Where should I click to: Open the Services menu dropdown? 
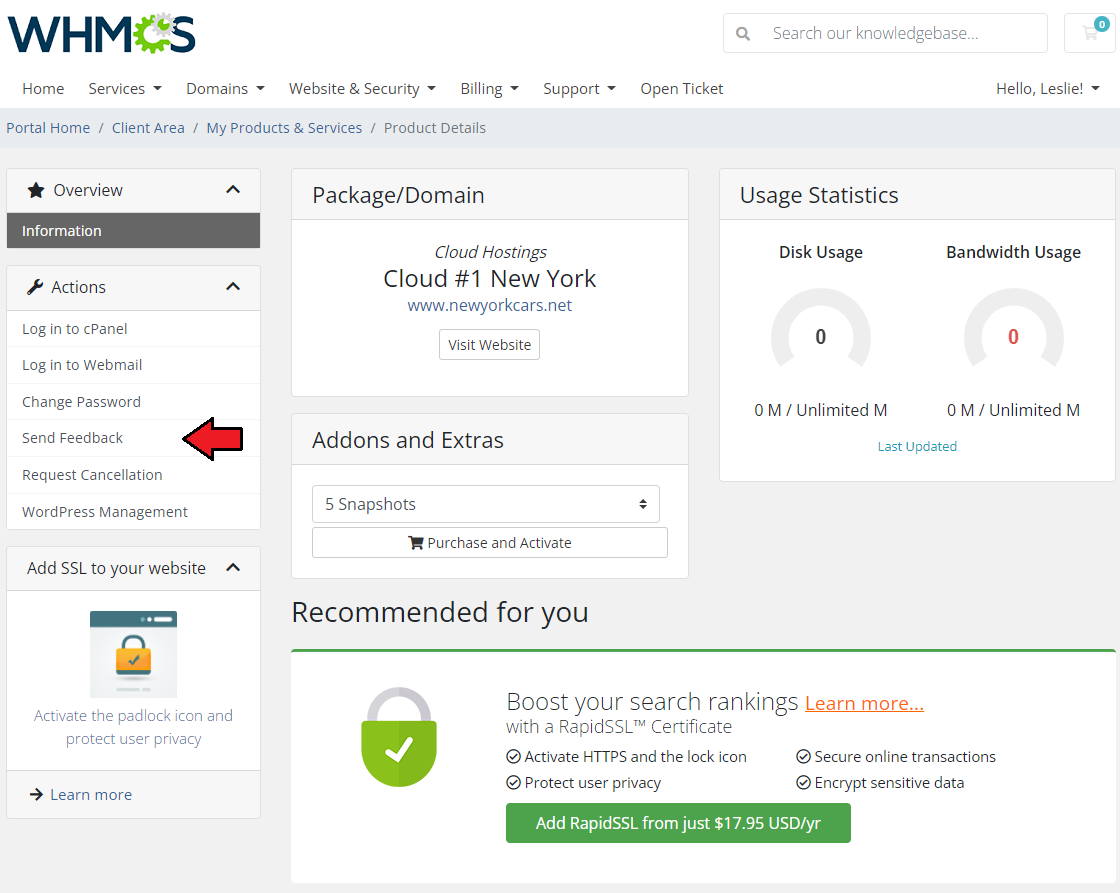pos(125,89)
